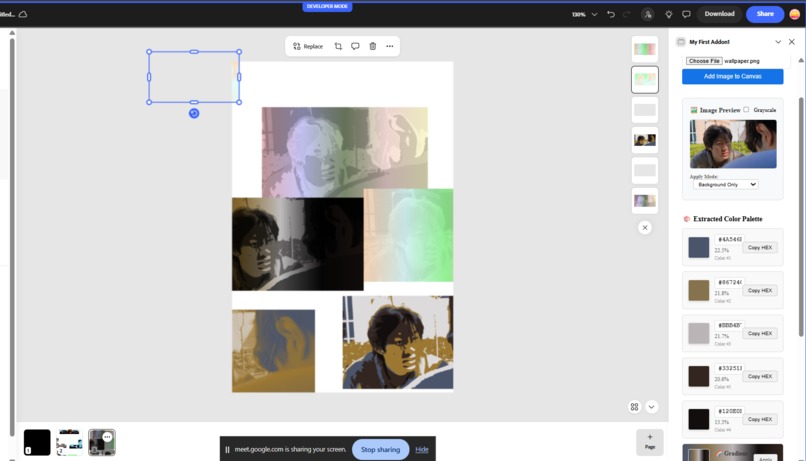Viewport: 806px width, 461px height.
Task: Open the zoom level dropdown
Action: (x=584, y=14)
